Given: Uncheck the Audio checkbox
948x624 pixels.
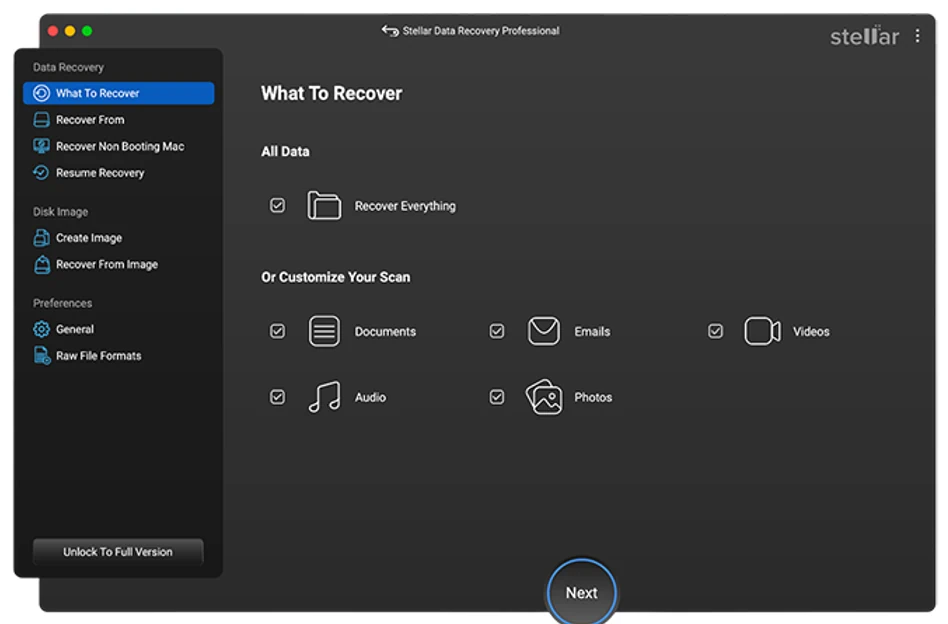Looking at the screenshot, I should click(x=278, y=397).
